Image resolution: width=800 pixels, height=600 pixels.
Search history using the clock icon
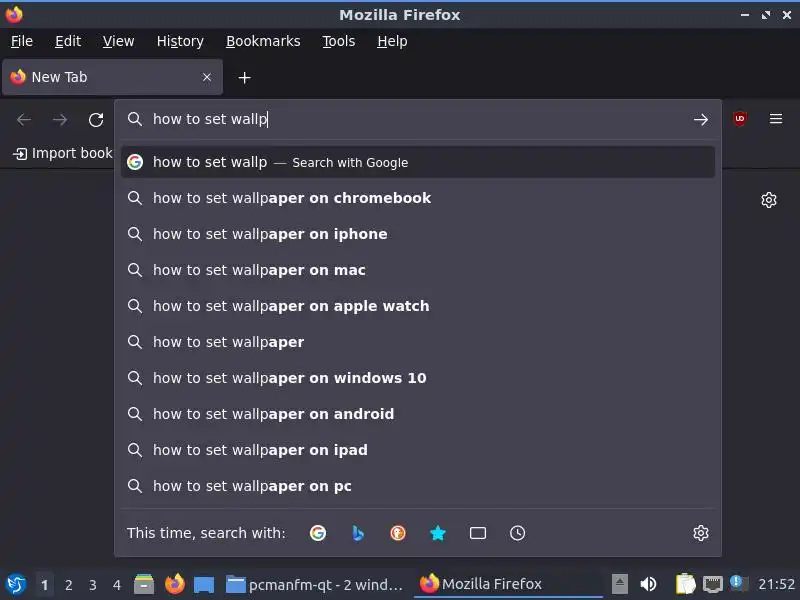(x=517, y=533)
